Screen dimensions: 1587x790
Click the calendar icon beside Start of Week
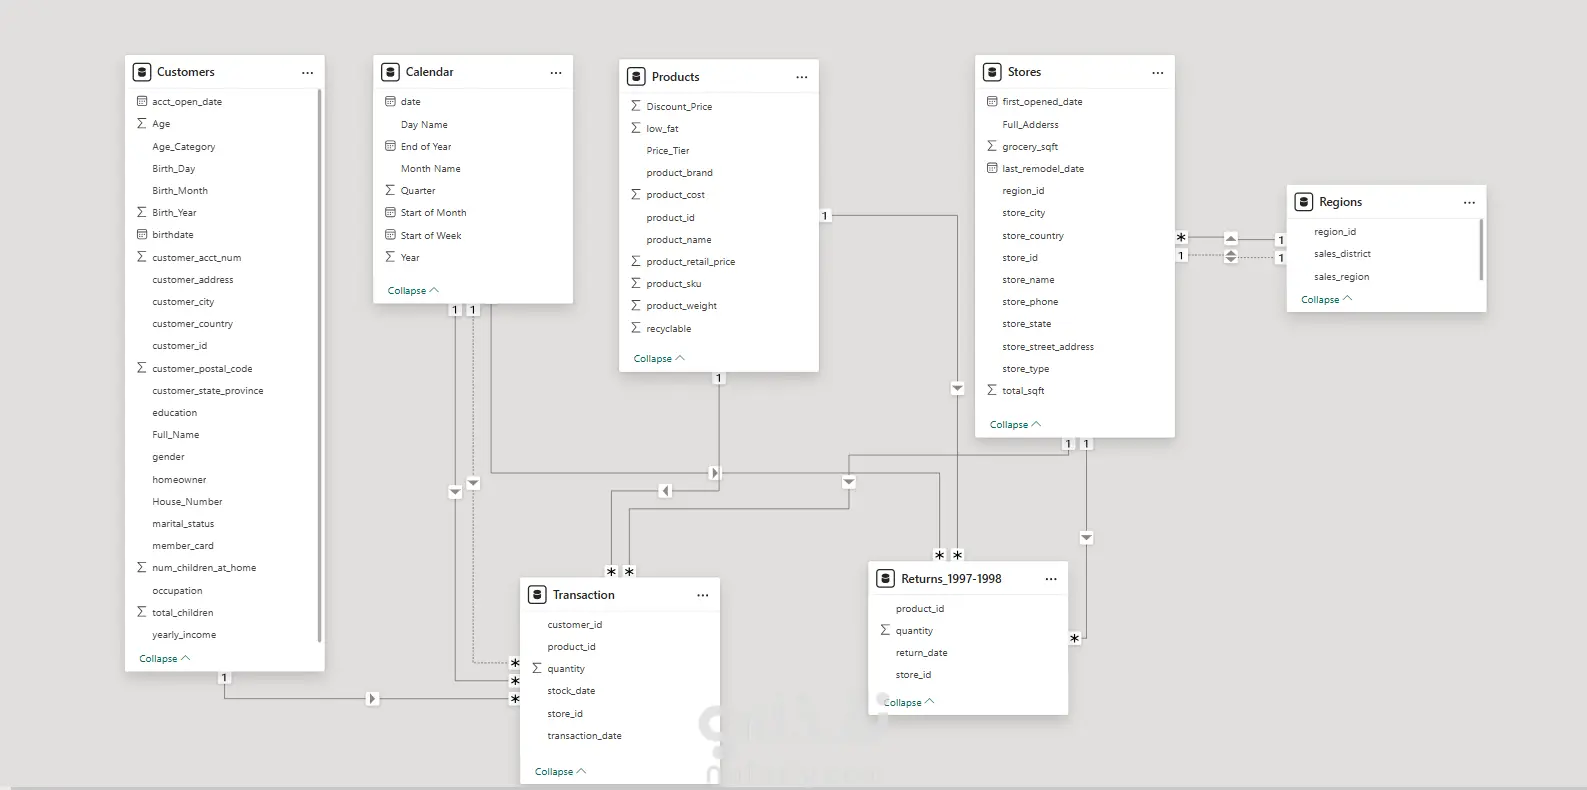tap(390, 235)
